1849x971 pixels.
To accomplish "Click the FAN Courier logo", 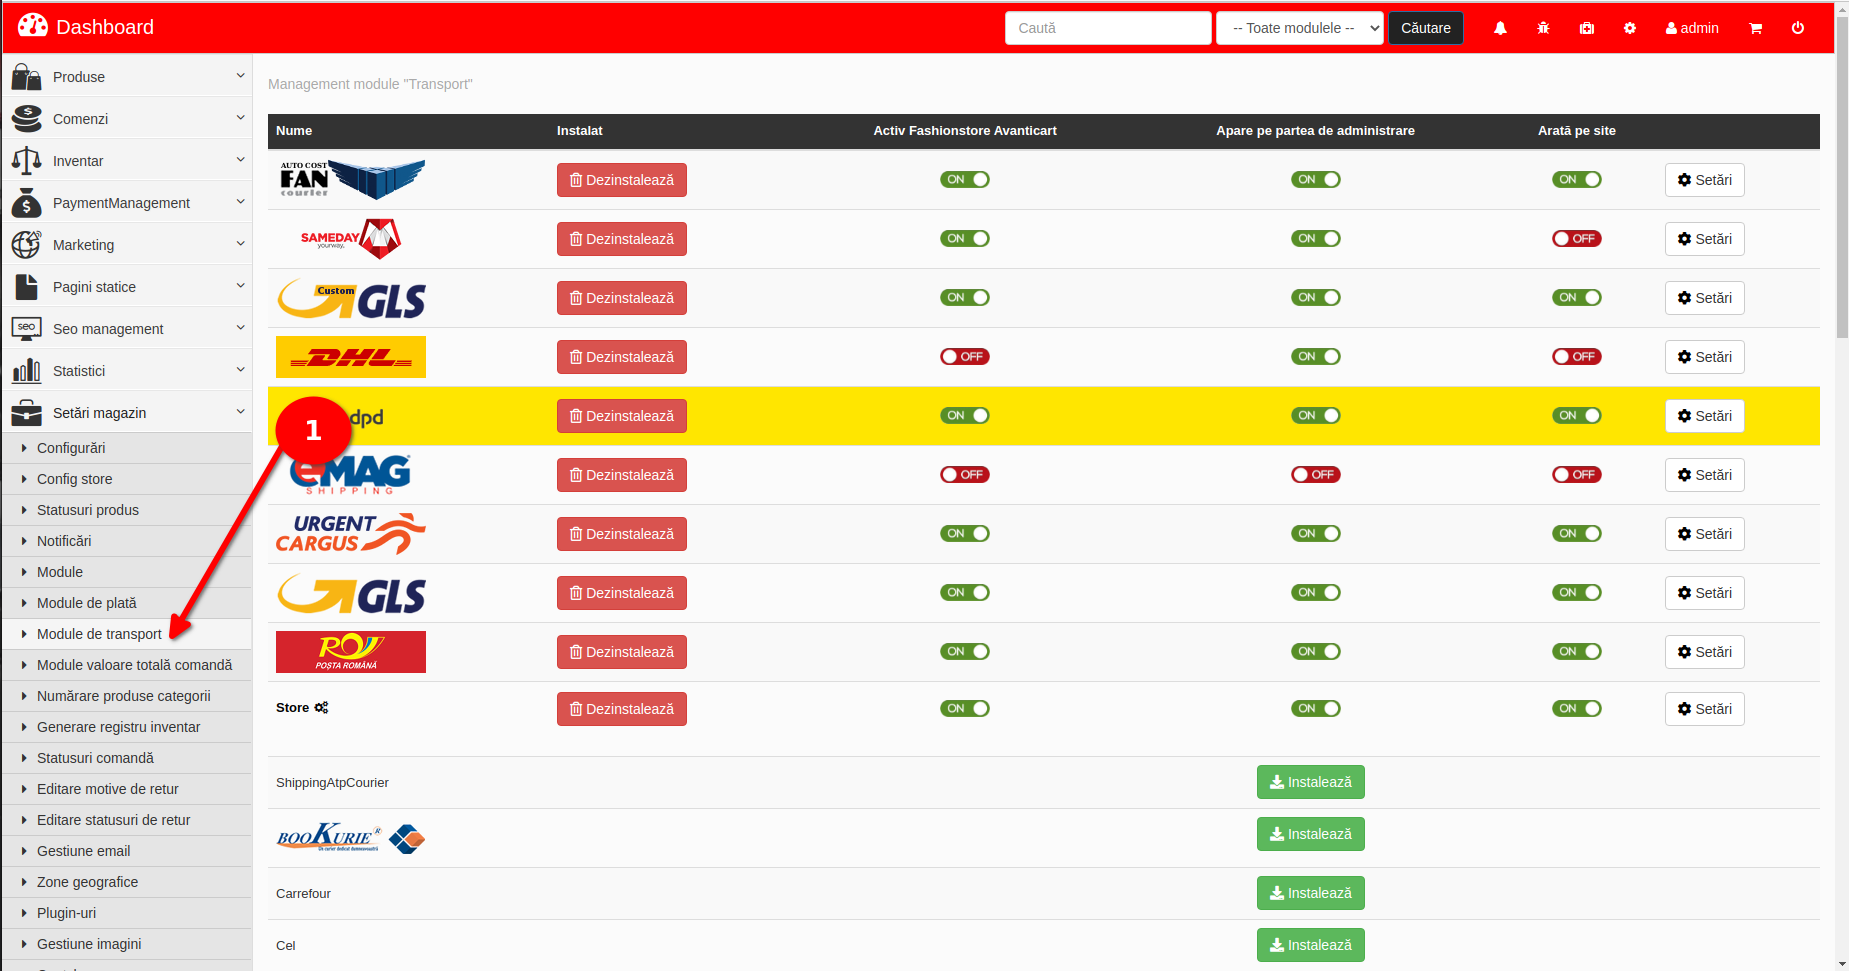I will (x=352, y=179).
